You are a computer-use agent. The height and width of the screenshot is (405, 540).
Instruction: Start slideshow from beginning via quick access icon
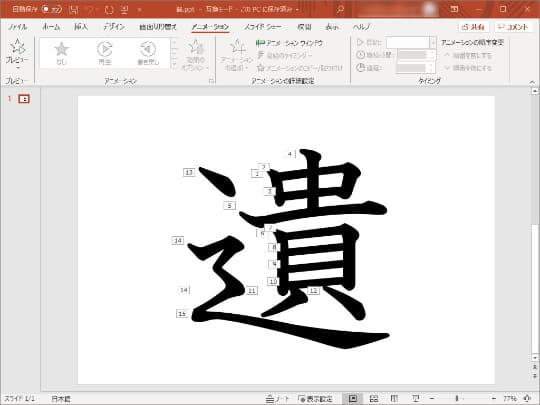(x=124, y=10)
